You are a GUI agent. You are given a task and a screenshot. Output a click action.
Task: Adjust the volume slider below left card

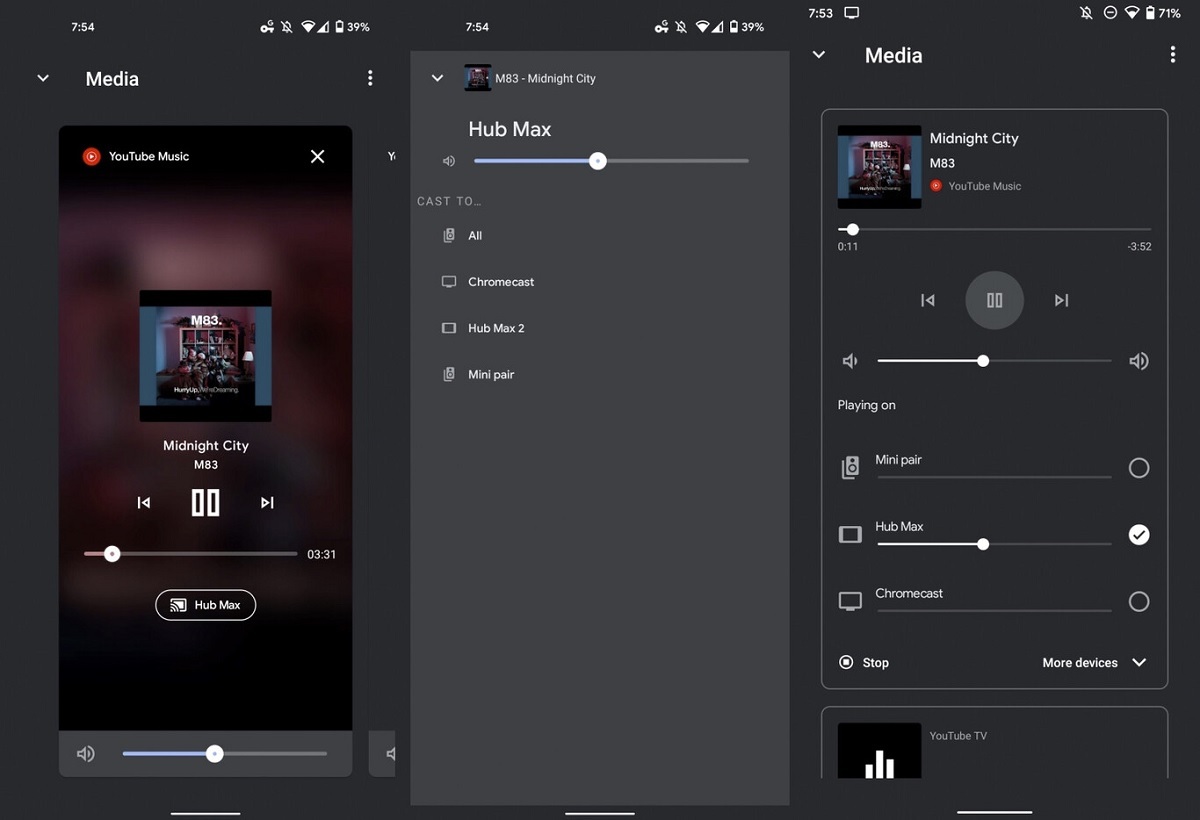pyautogui.click(x=224, y=754)
